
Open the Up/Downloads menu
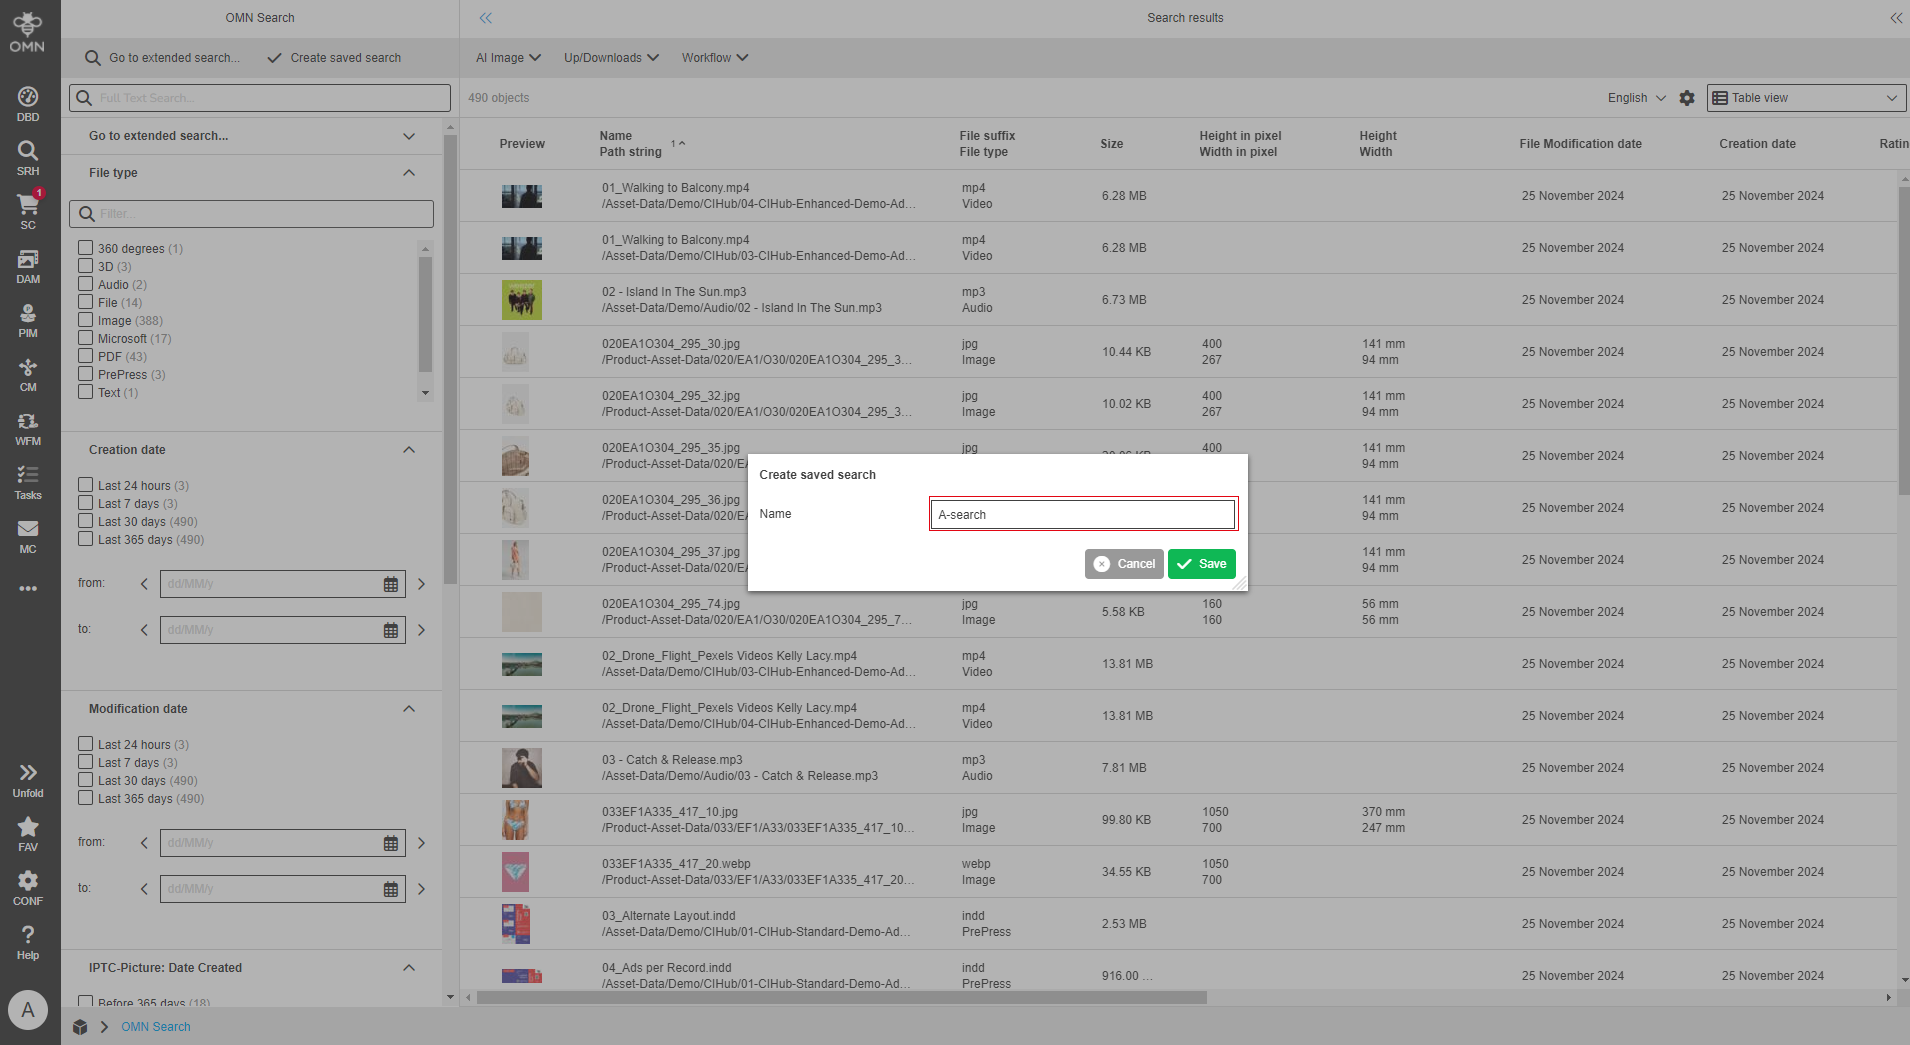point(610,57)
